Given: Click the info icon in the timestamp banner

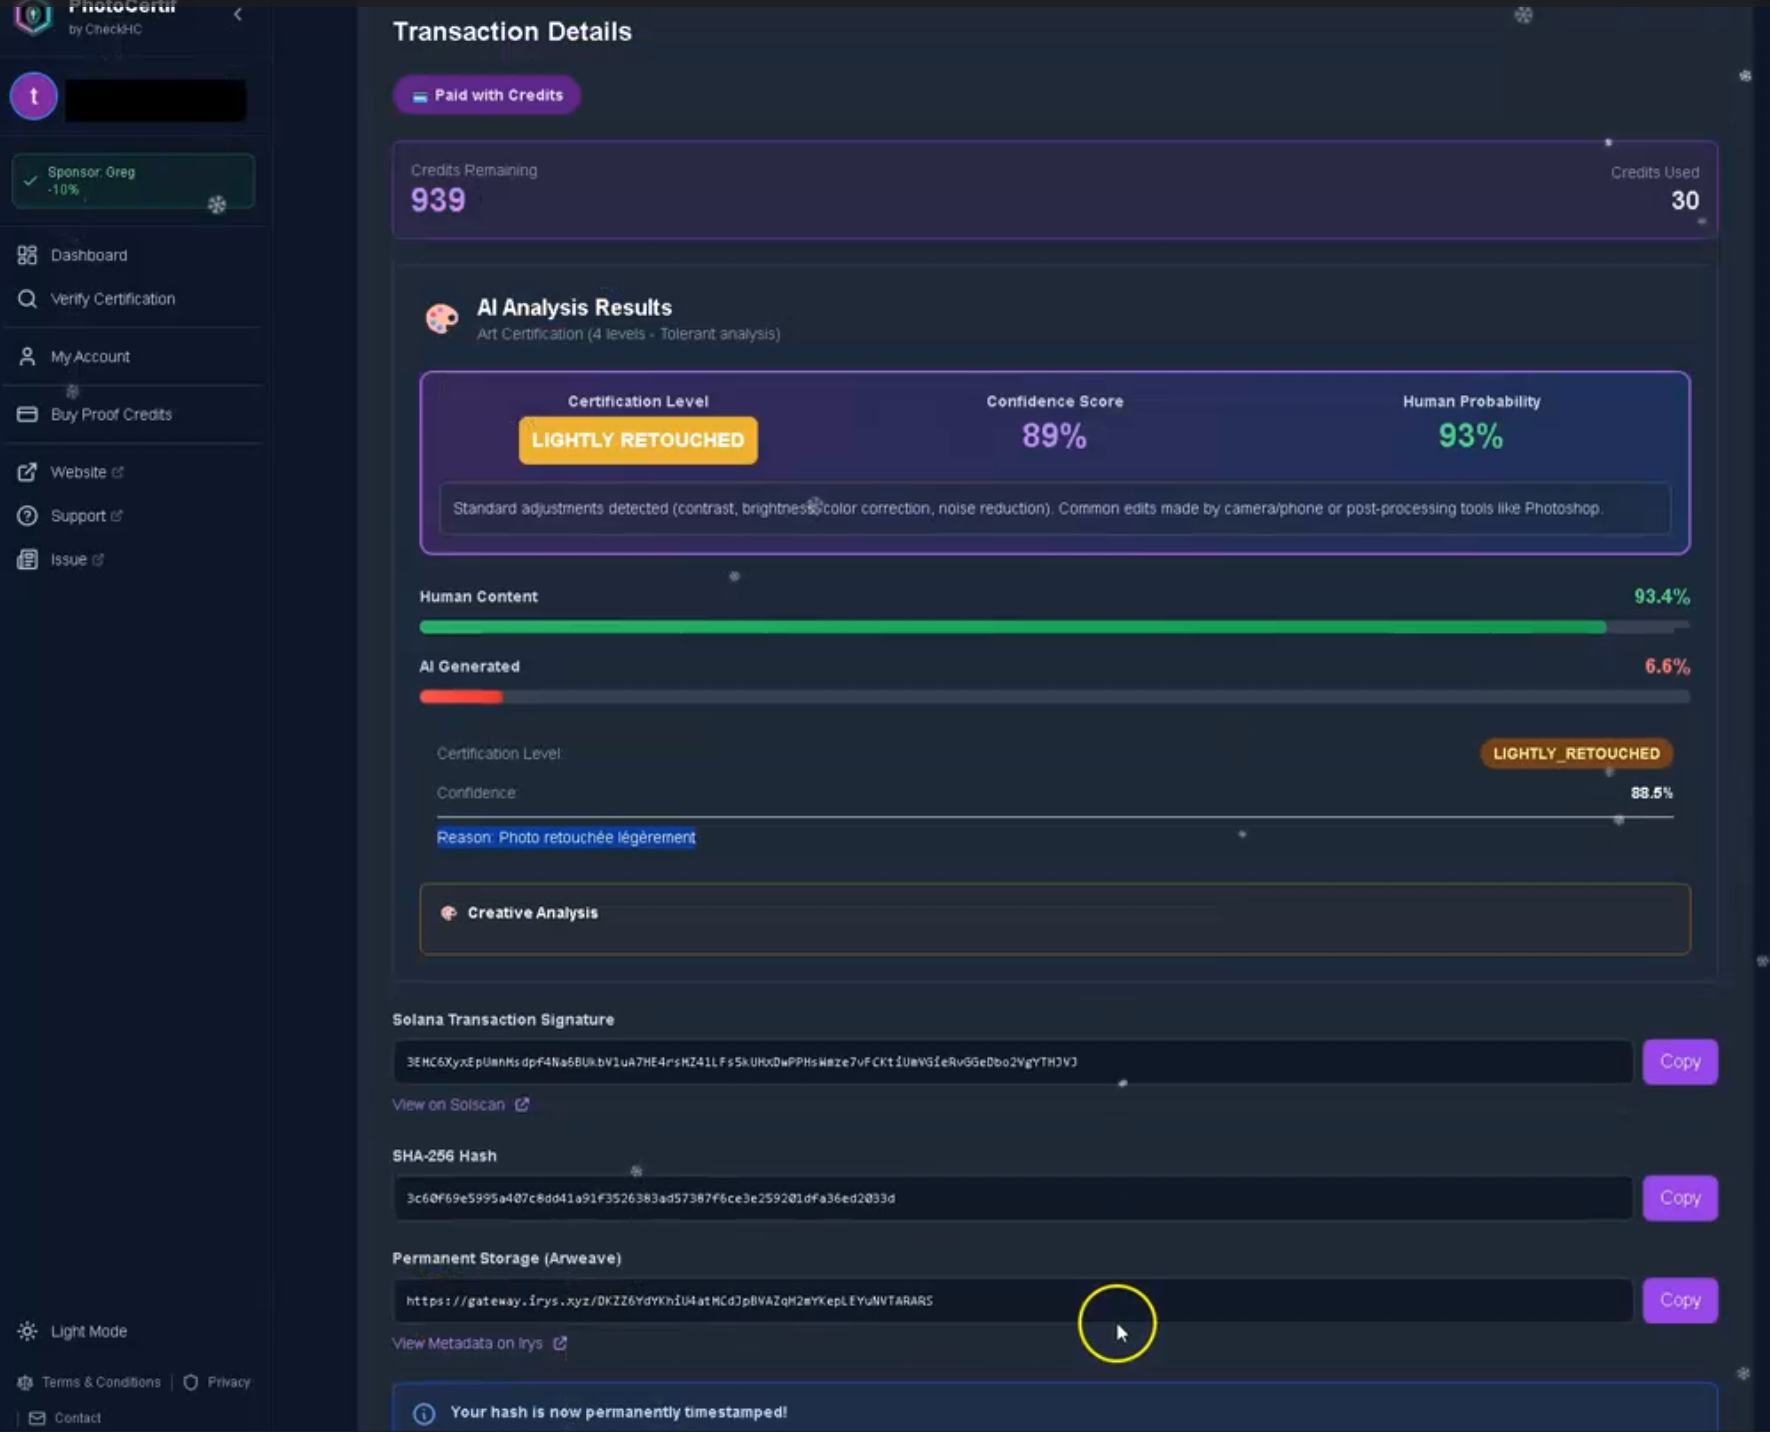Looking at the screenshot, I should [x=424, y=1412].
